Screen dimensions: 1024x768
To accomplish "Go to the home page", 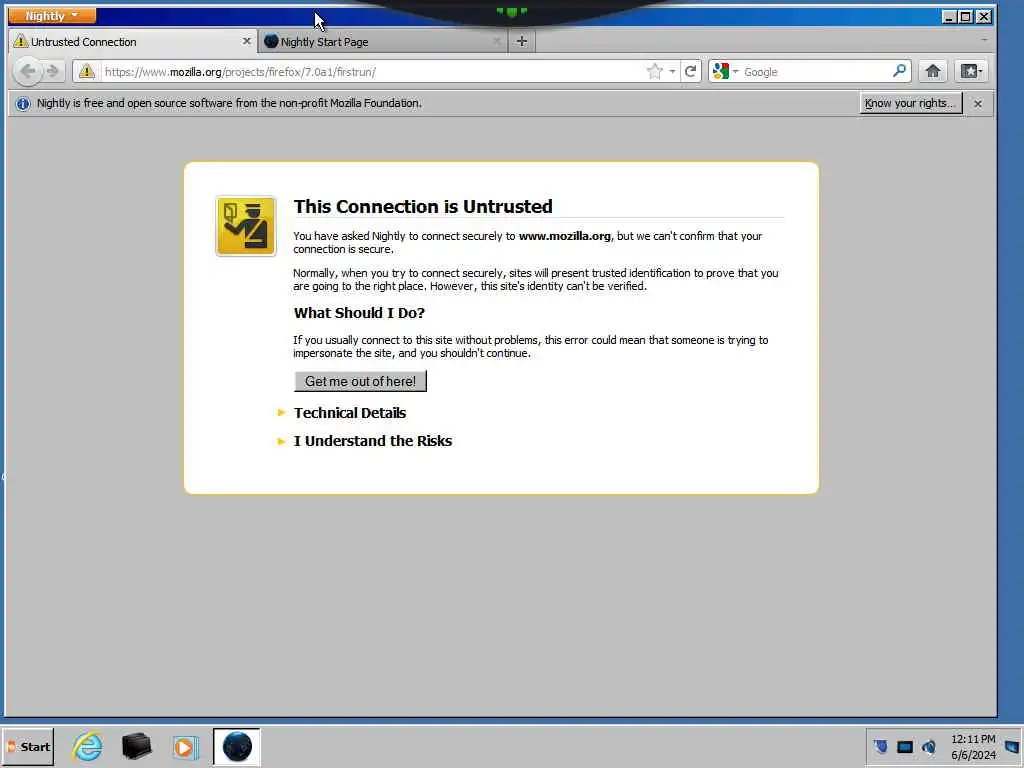I will click(933, 71).
